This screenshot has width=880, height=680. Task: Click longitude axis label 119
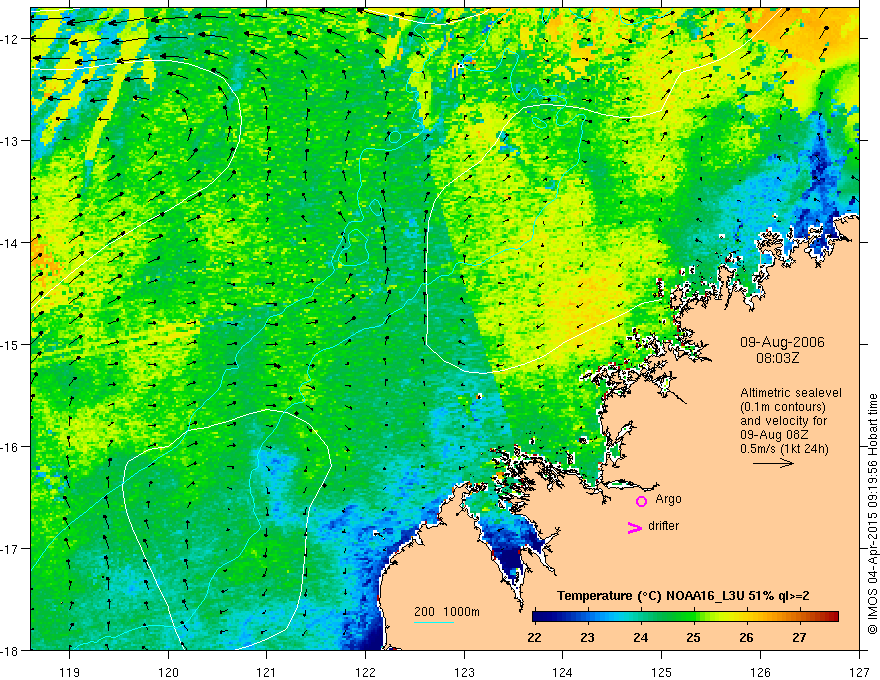pos(70,672)
